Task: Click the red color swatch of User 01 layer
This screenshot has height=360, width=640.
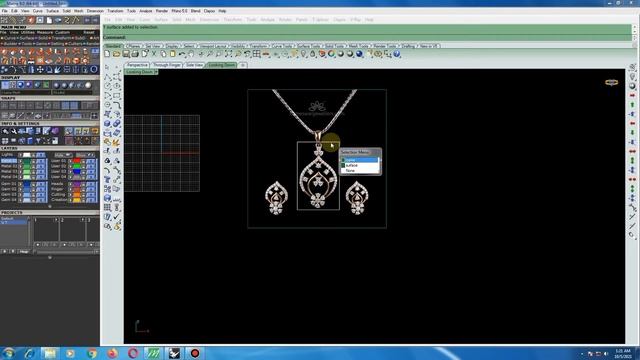Action: 76,161
